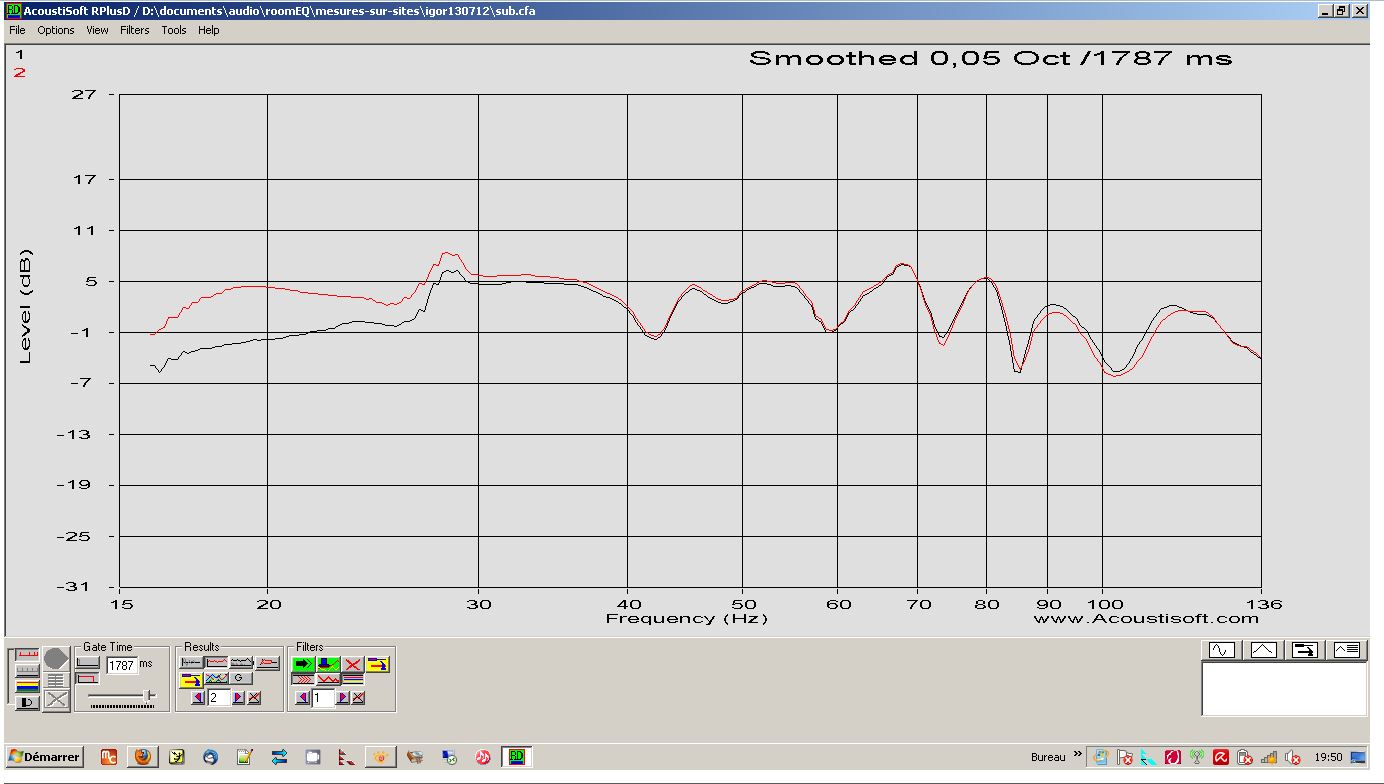Click the third Results icon with jagged response

pyautogui.click(x=242, y=662)
